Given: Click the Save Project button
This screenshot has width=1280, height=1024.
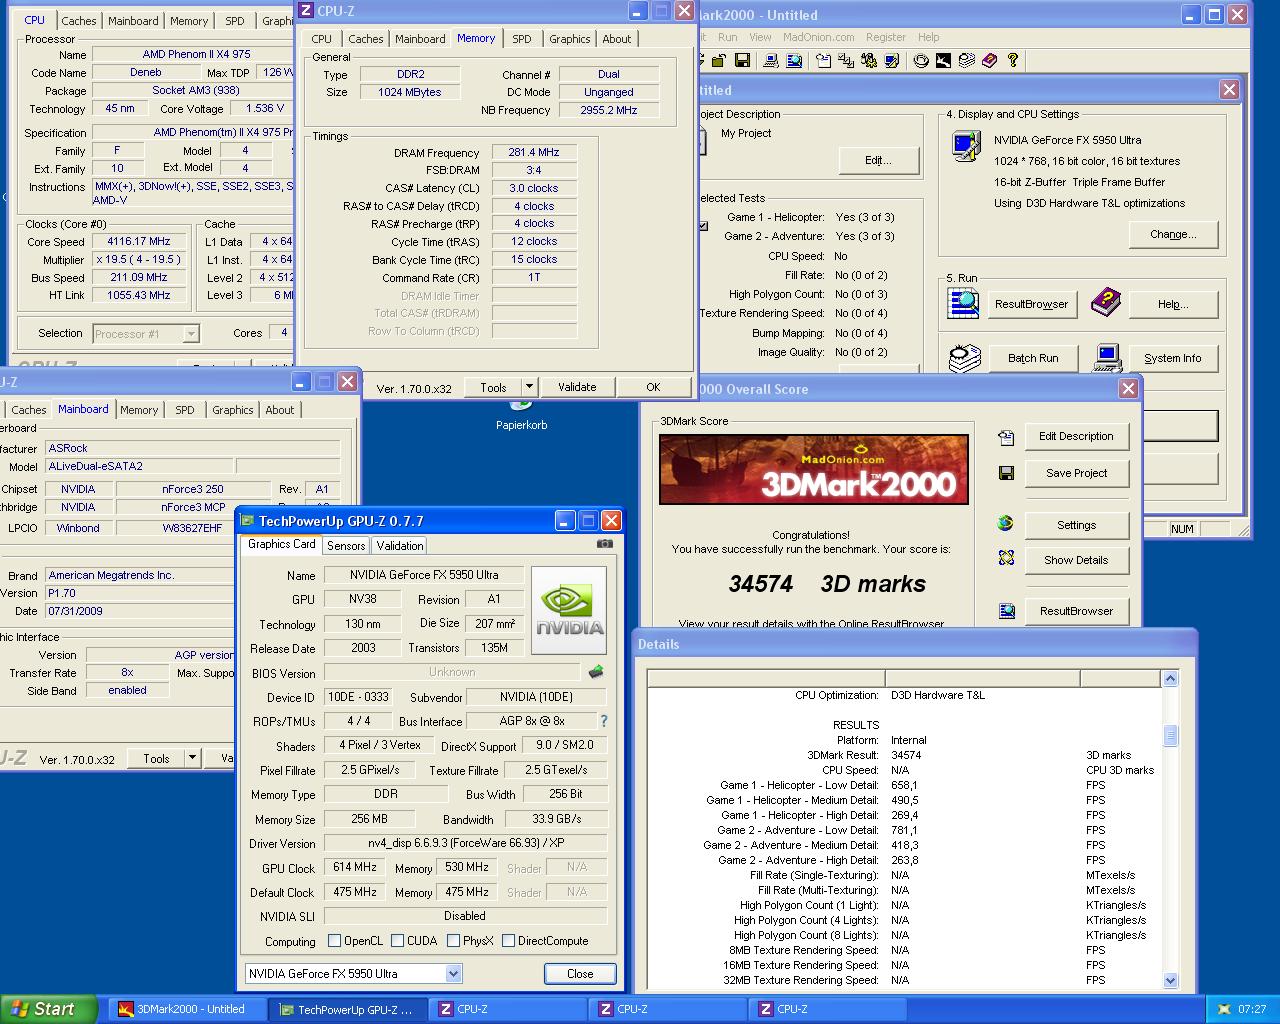Looking at the screenshot, I should point(1076,473).
